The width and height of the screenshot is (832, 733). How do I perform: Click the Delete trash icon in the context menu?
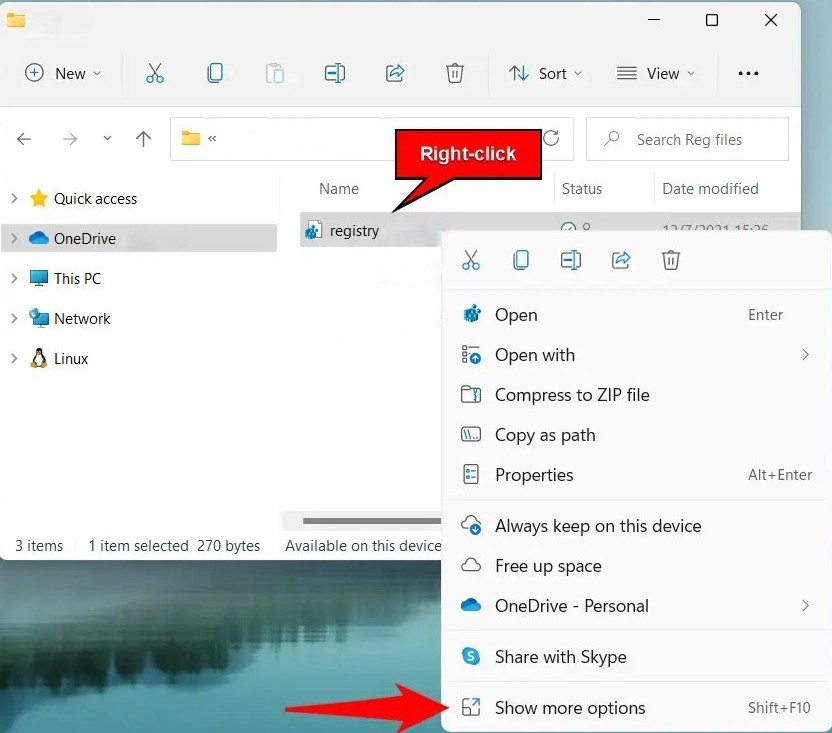pyautogui.click(x=671, y=260)
